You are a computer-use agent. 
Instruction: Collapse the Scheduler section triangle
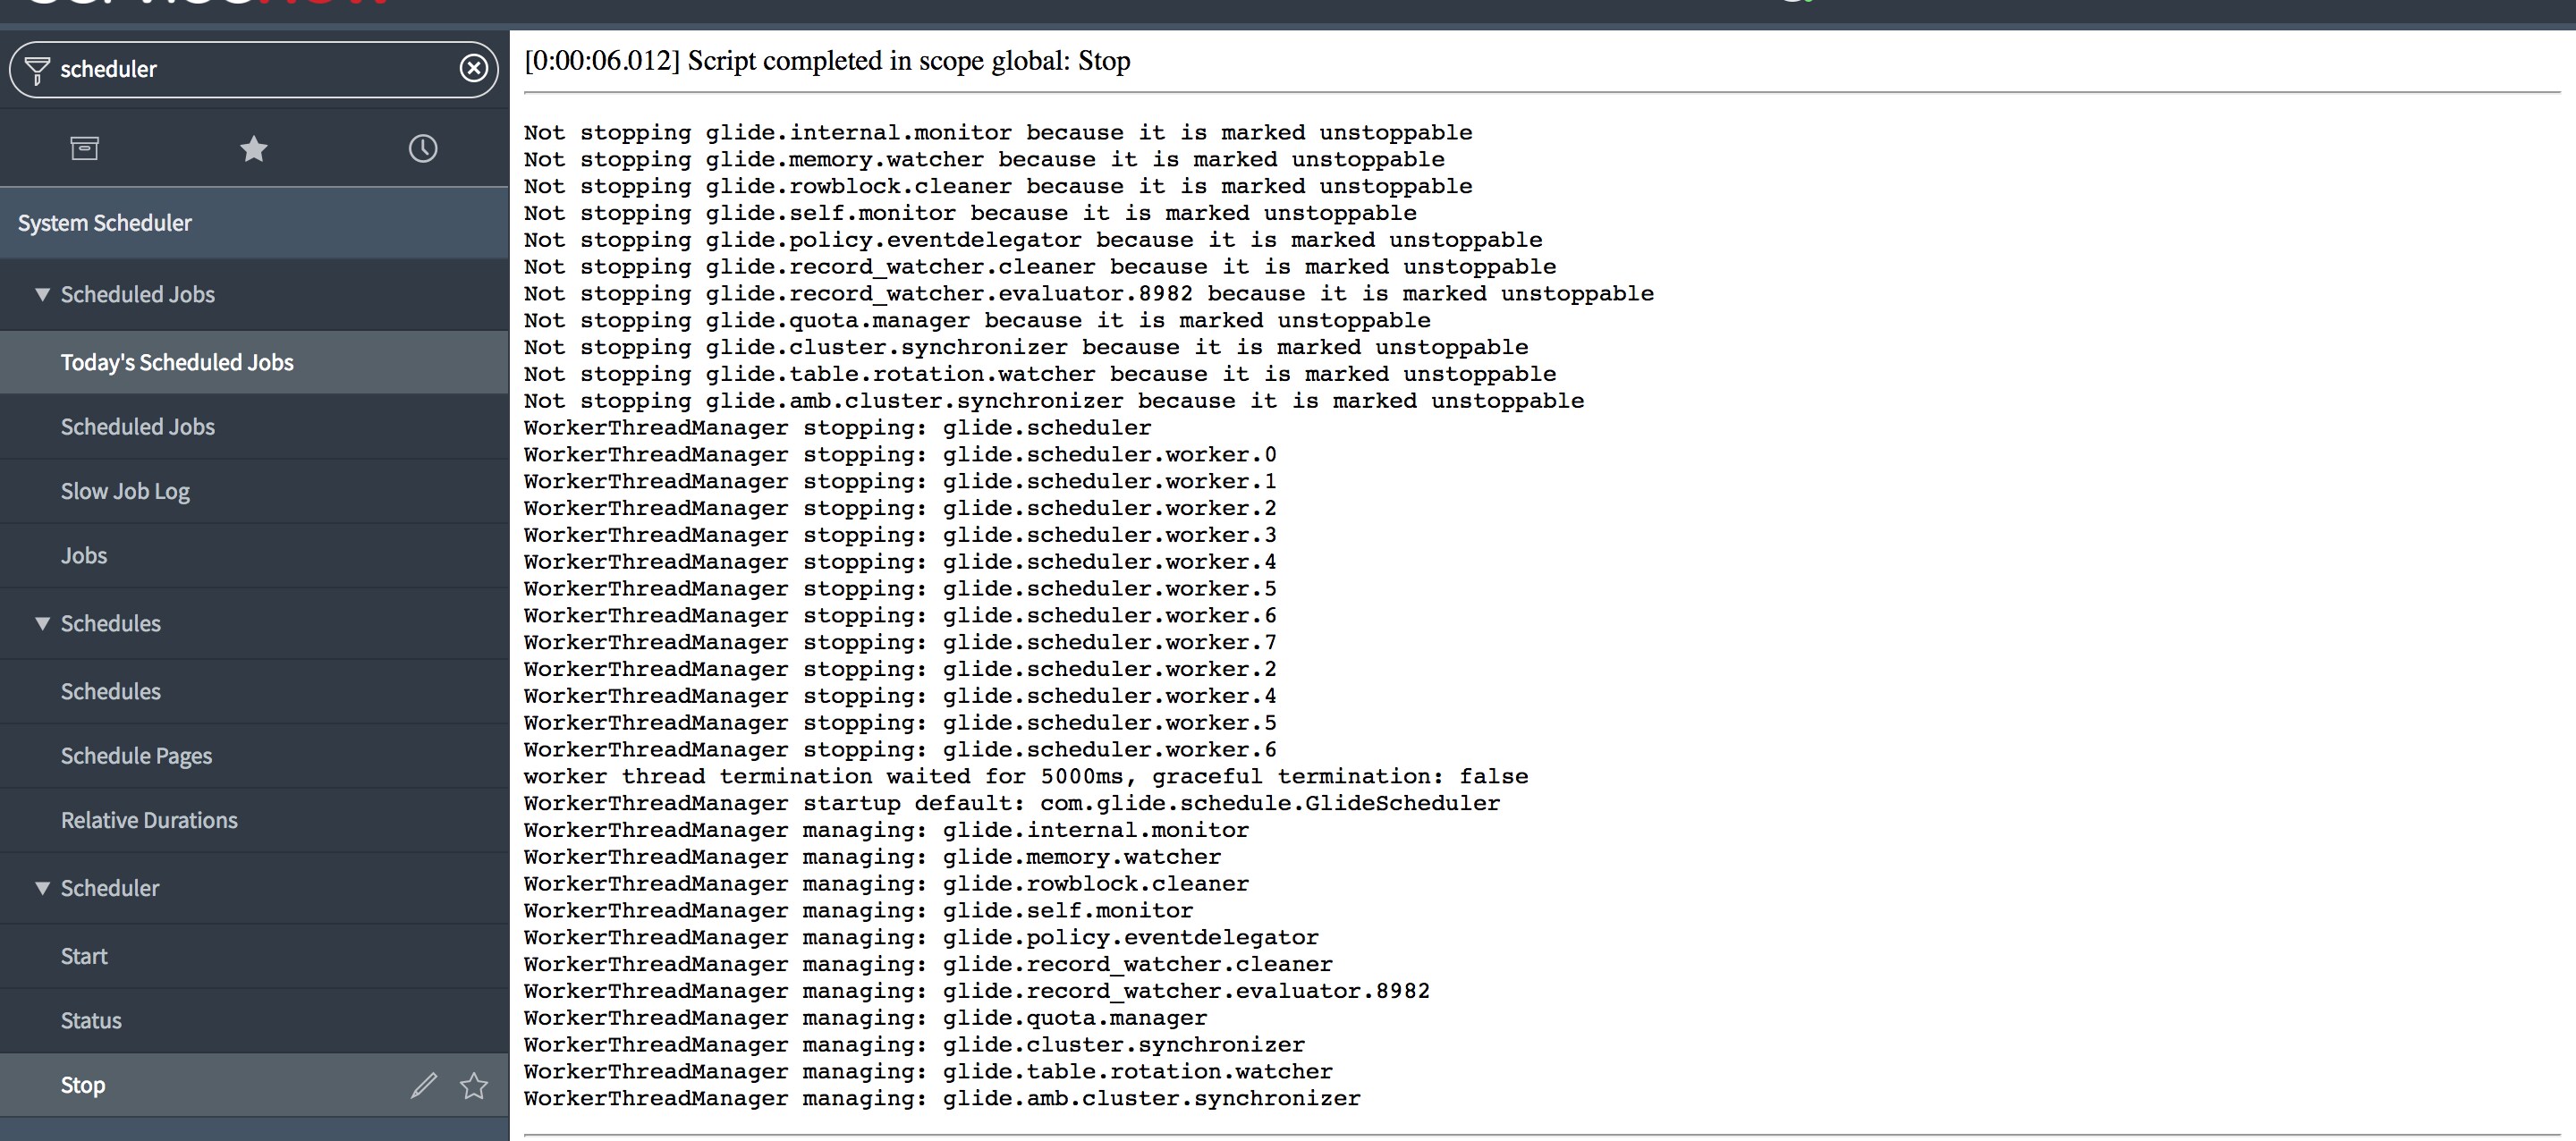tap(42, 888)
